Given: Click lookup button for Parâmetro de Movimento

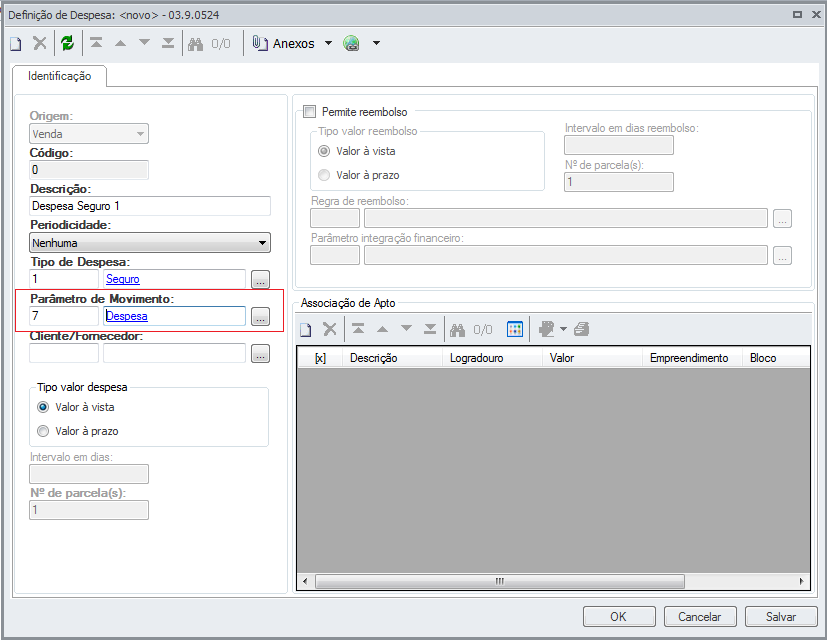Looking at the screenshot, I should [260, 317].
